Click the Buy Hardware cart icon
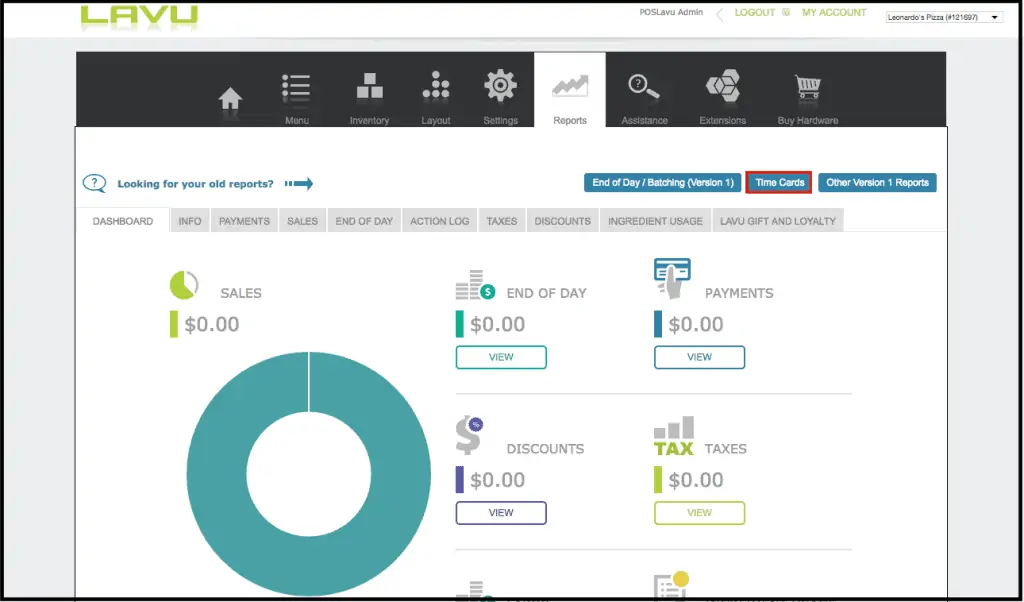This screenshot has width=1024, height=602. coord(807,90)
